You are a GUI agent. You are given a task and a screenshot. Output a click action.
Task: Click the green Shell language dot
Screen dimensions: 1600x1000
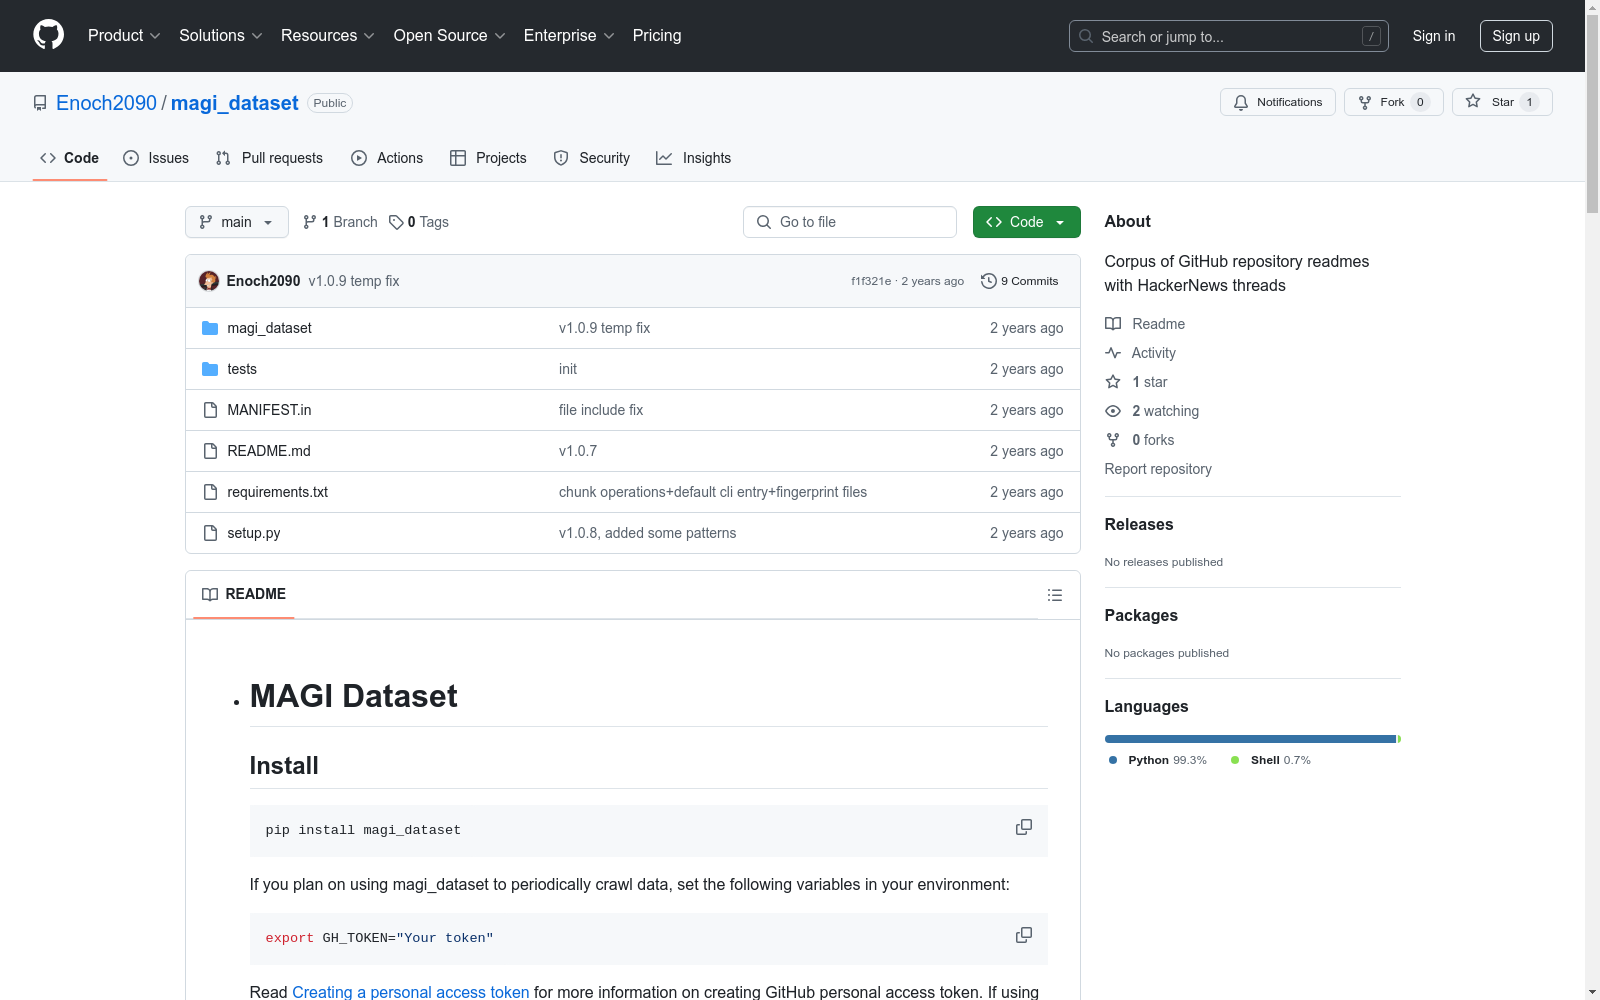coord(1235,760)
